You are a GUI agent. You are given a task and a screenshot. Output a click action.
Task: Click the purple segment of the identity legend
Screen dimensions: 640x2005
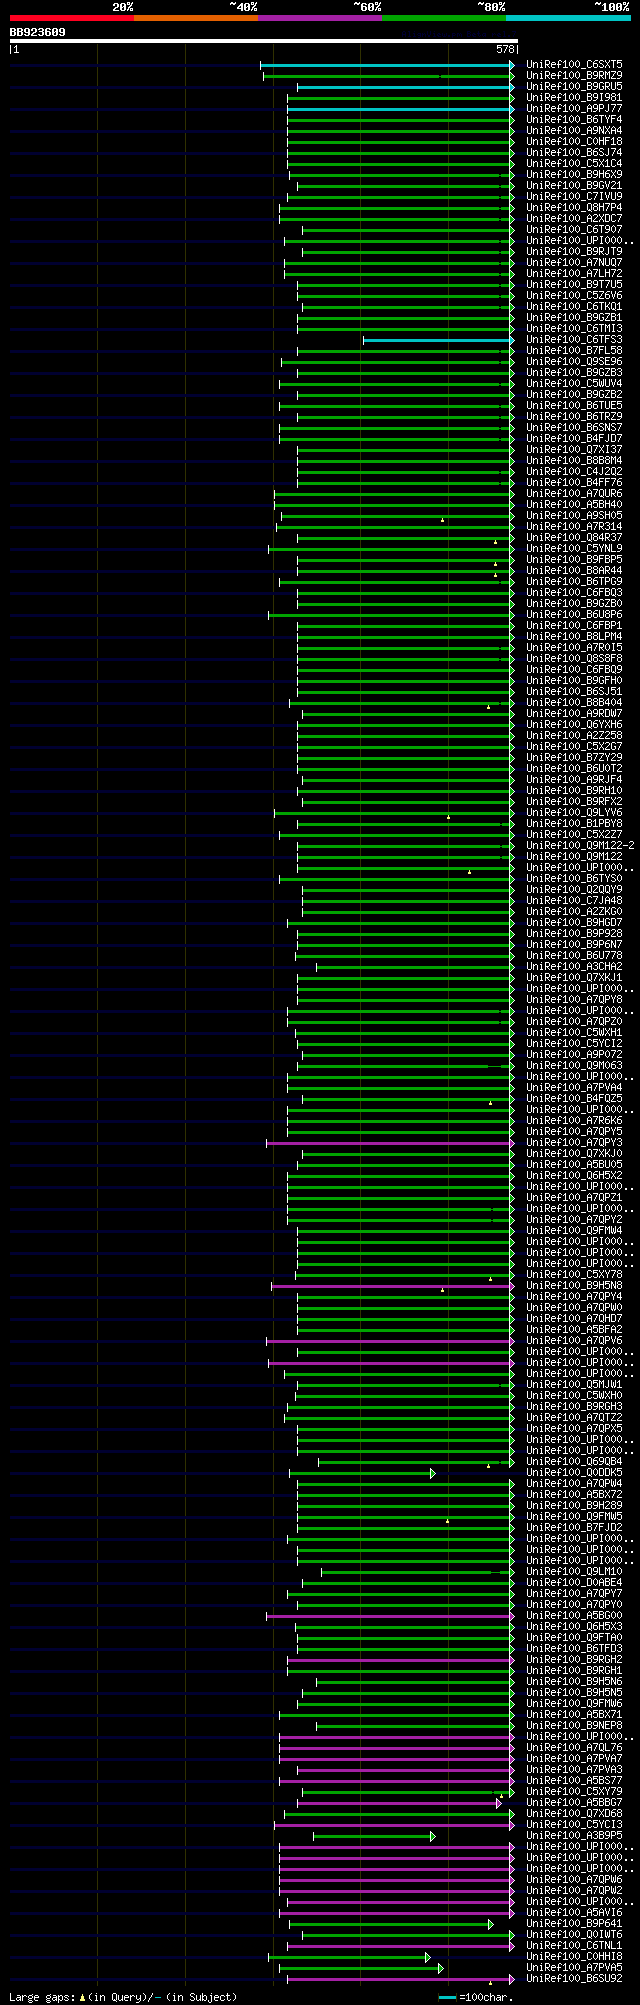tap(320, 18)
